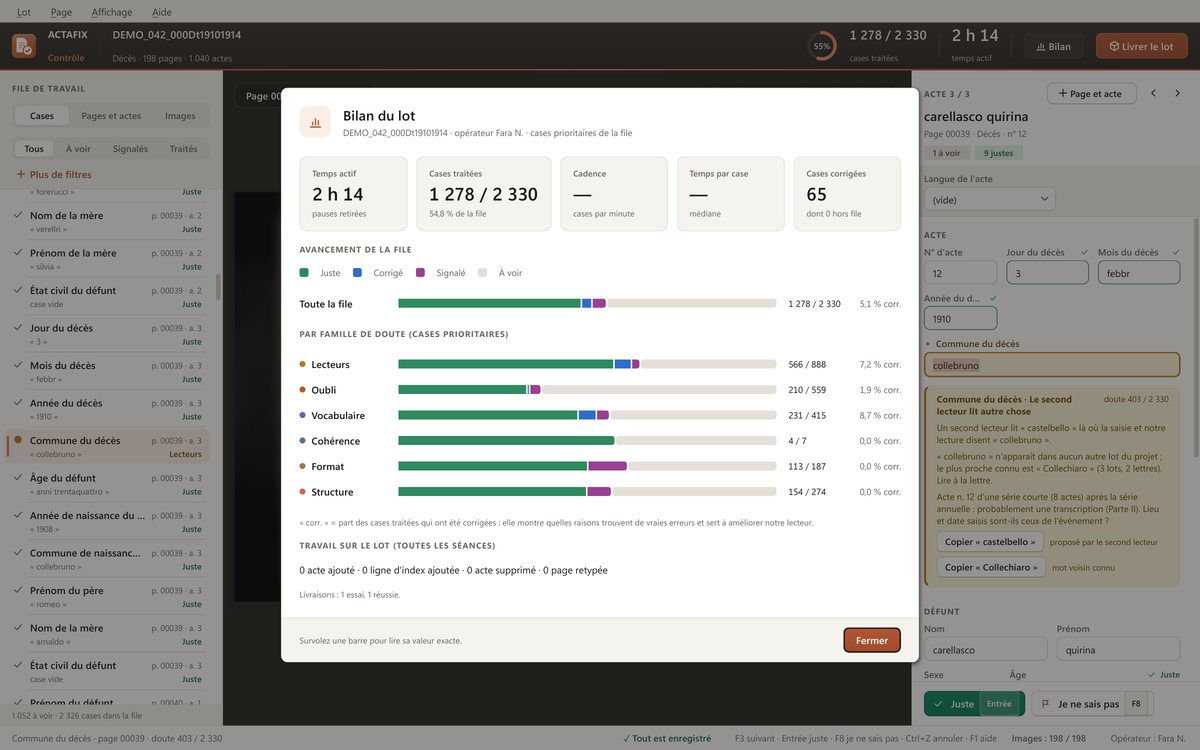Copy the « castelbello » suggestion
Image resolution: width=1200 pixels, height=750 pixels.
coord(990,541)
